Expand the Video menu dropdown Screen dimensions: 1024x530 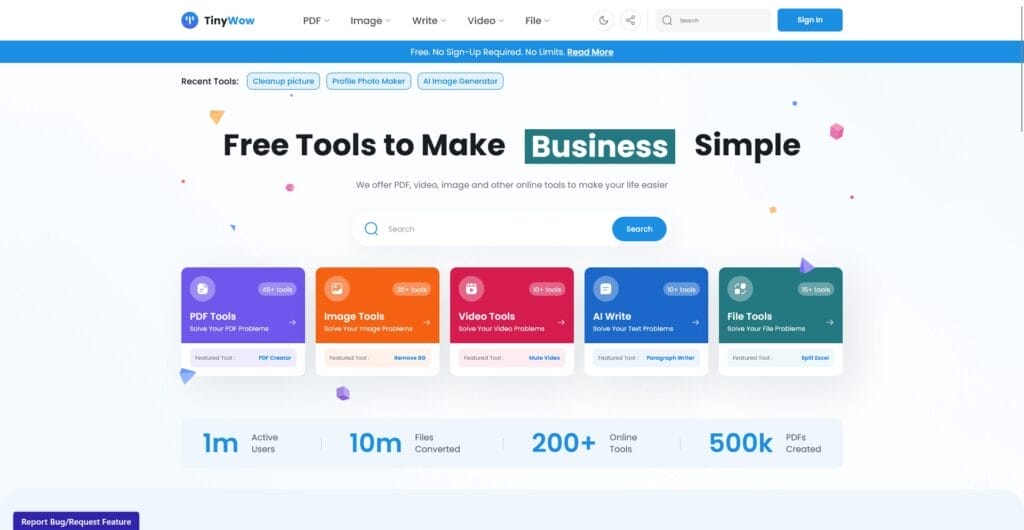point(485,20)
